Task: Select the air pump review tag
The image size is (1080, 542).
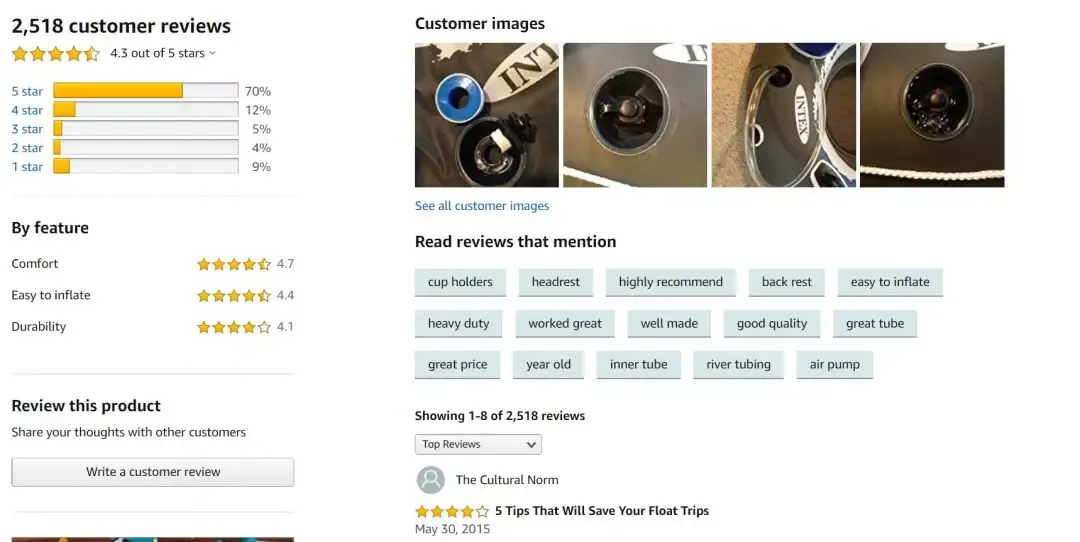Action: pos(835,365)
